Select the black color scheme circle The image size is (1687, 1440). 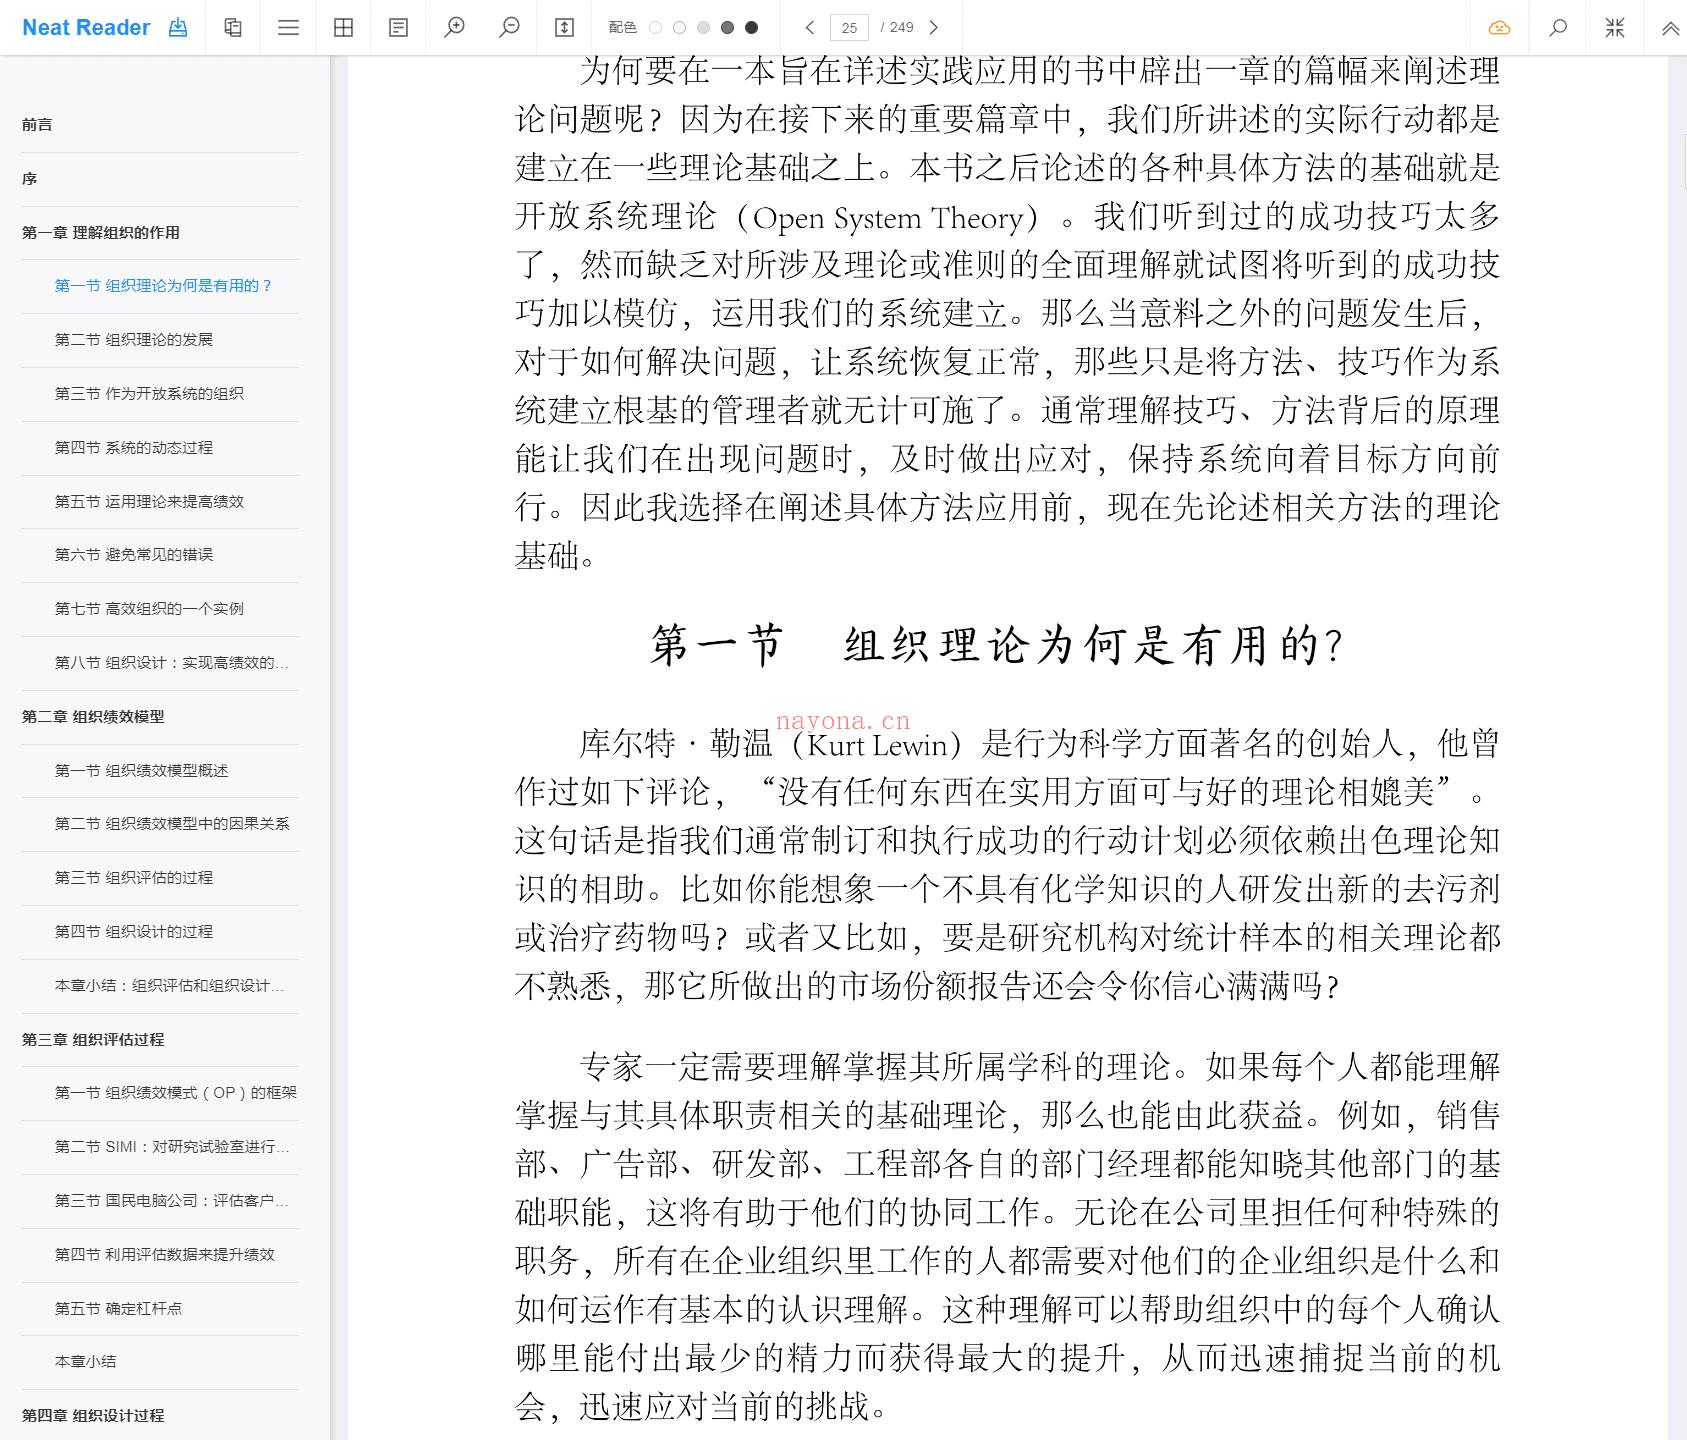point(751,28)
